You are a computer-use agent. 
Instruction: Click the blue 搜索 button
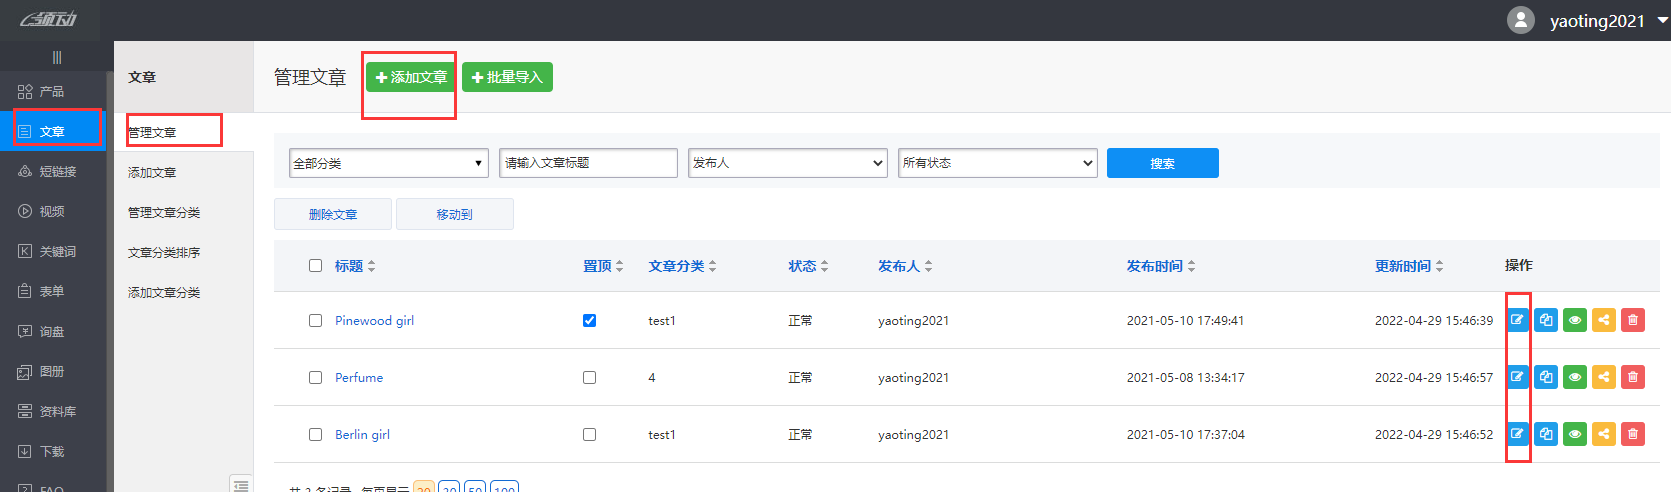tap(1162, 163)
